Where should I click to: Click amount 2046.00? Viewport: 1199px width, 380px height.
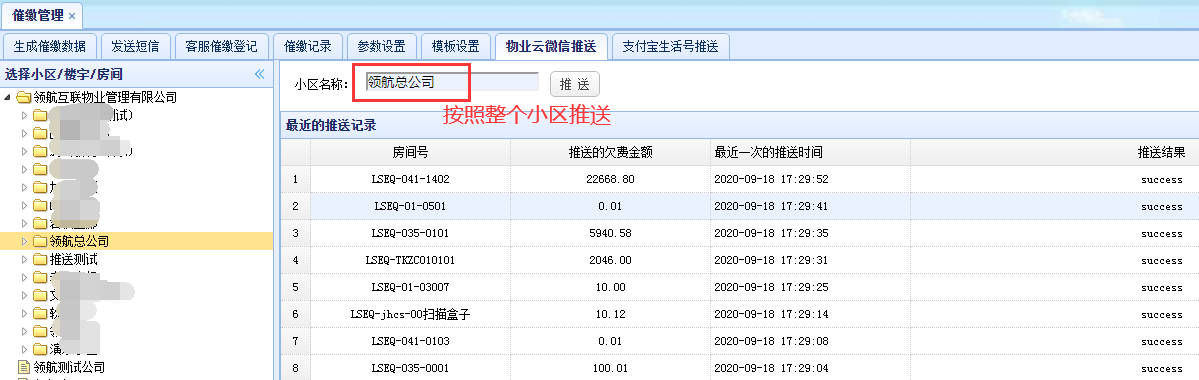(610, 260)
